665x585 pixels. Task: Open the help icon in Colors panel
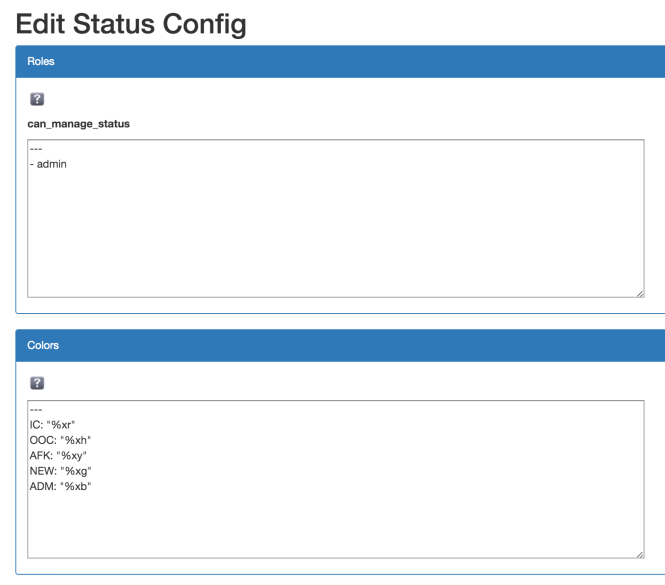click(37, 383)
